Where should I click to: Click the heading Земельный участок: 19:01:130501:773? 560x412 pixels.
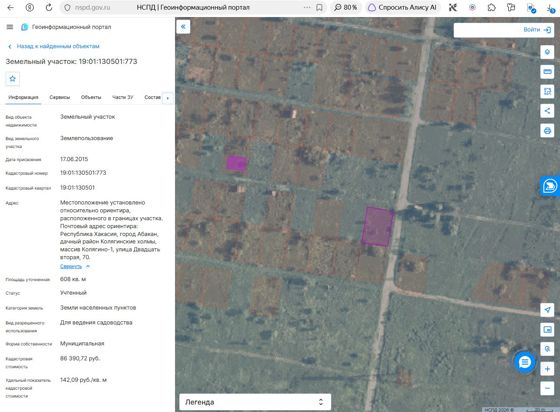[71, 61]
